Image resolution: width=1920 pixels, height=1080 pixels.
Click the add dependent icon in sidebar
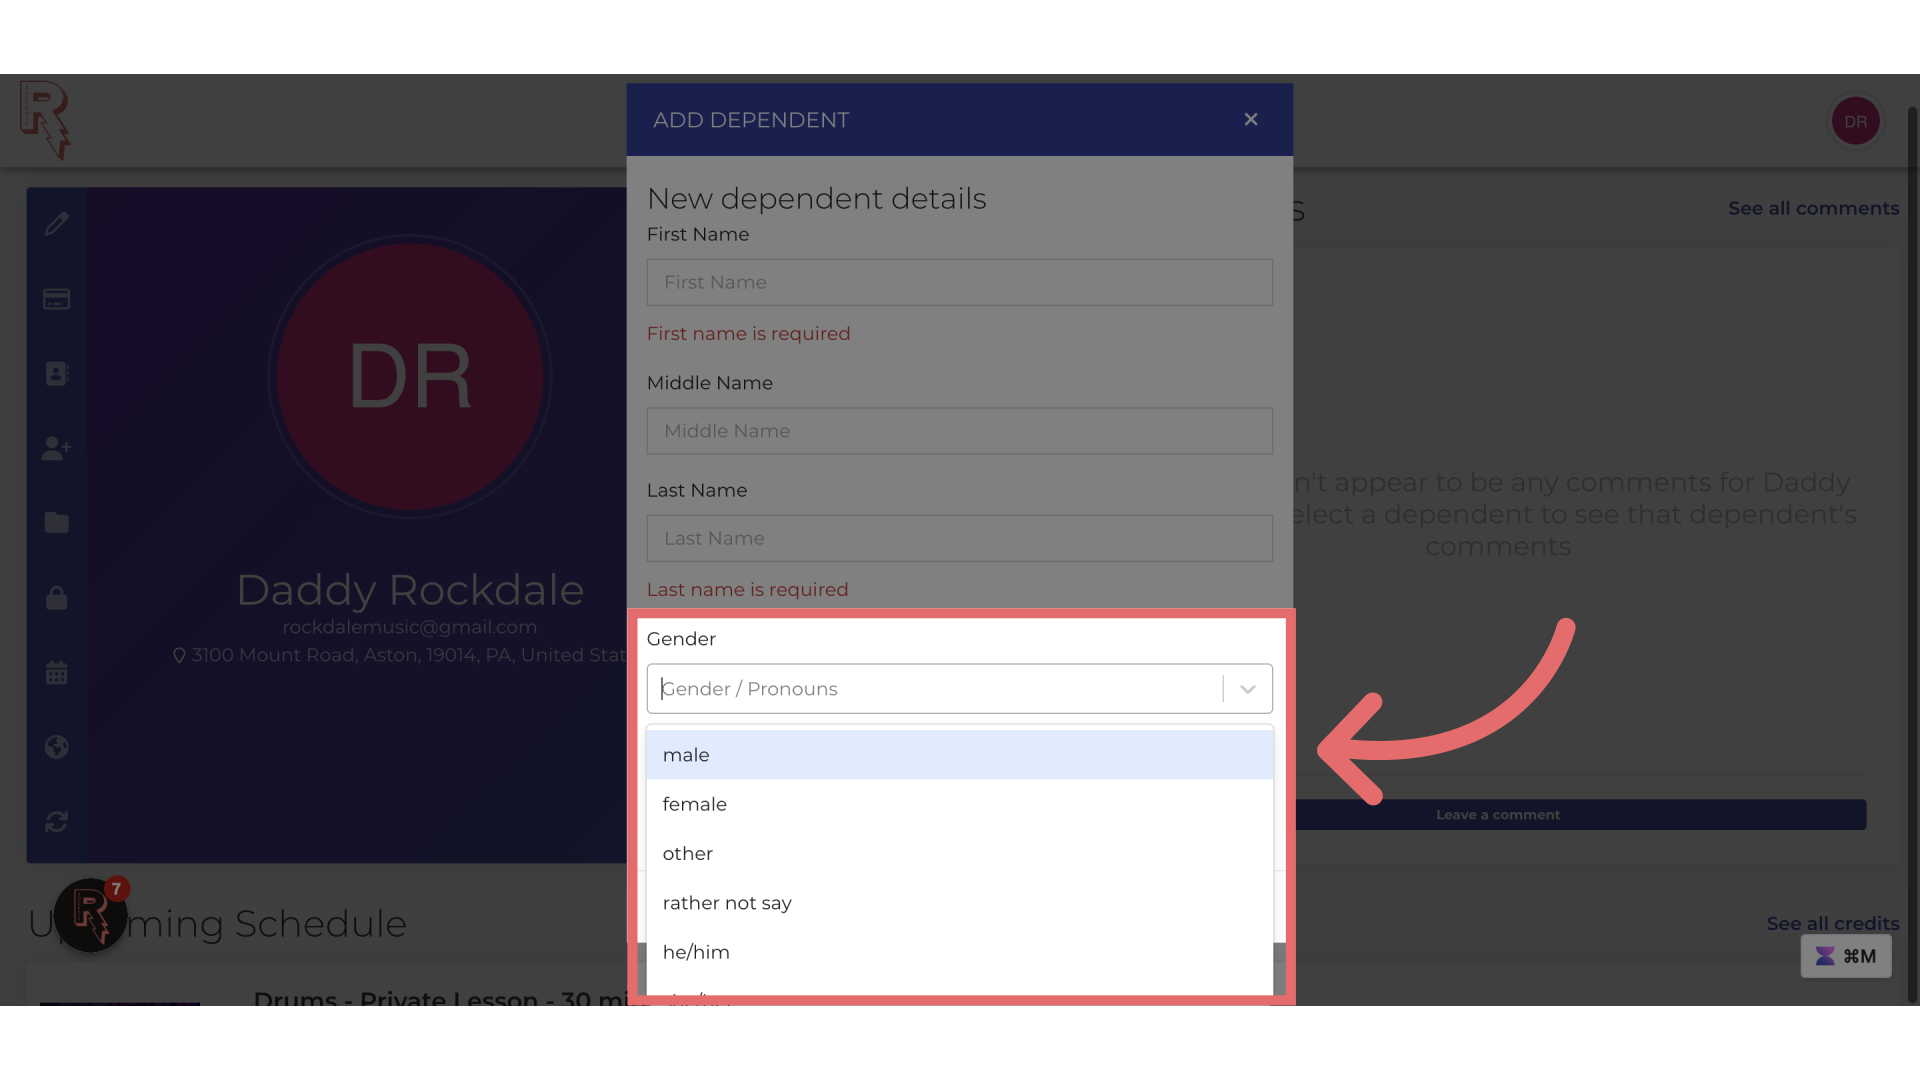click(54, 448)
